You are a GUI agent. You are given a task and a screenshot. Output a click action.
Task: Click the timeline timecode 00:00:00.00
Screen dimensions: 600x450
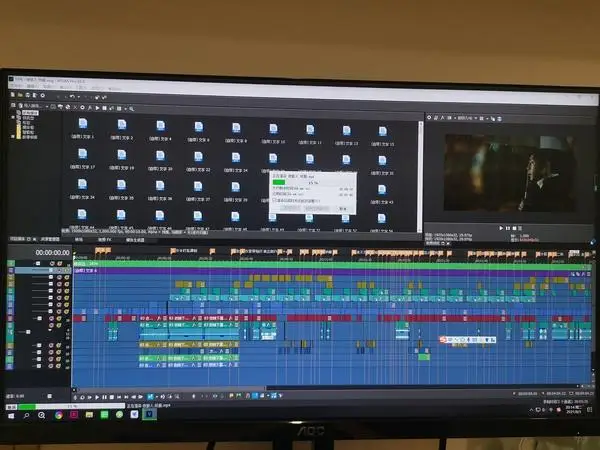pyautogui.click(x=52, y=253)
